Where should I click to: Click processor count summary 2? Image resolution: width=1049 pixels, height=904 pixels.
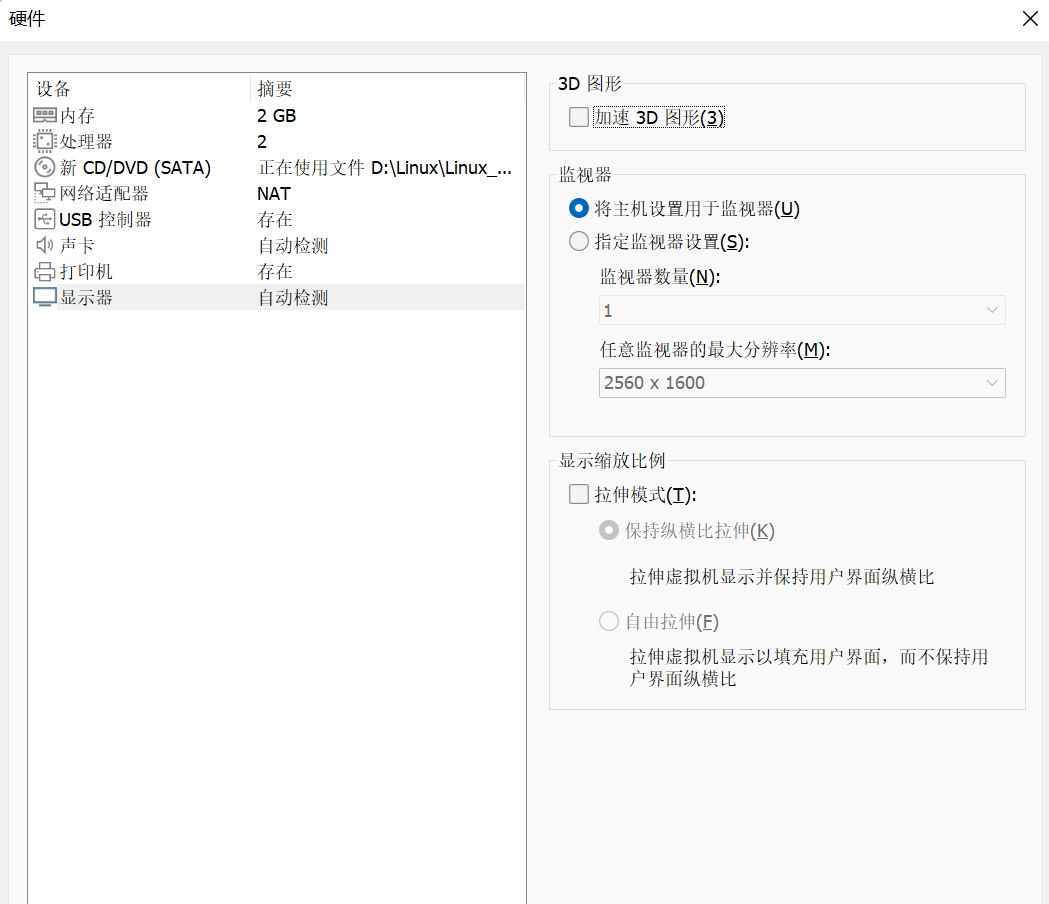pyautogui.click(x=262, y=142)
